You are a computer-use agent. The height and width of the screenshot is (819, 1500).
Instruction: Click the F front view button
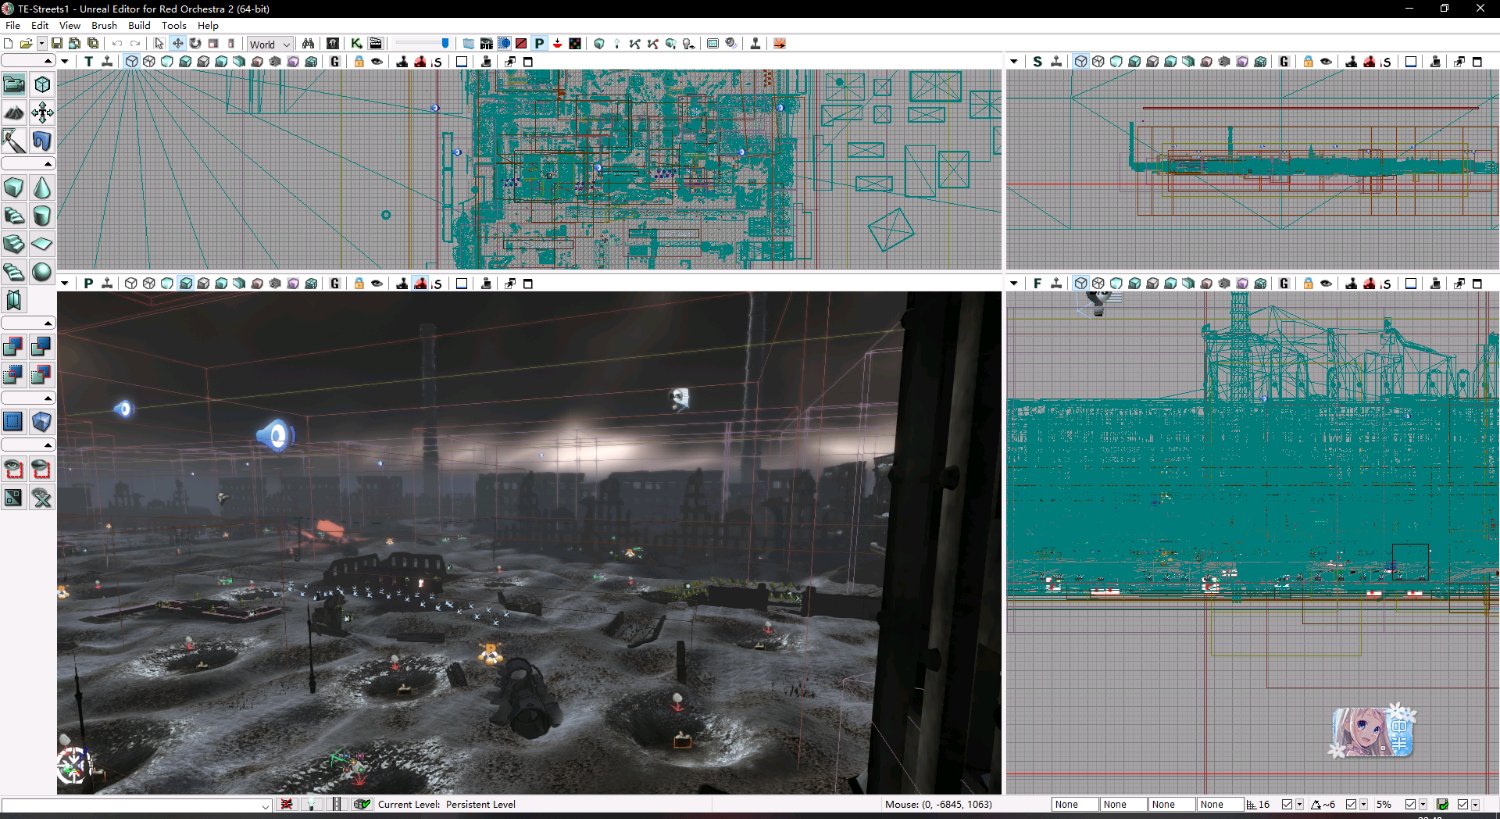[1037, 284]
